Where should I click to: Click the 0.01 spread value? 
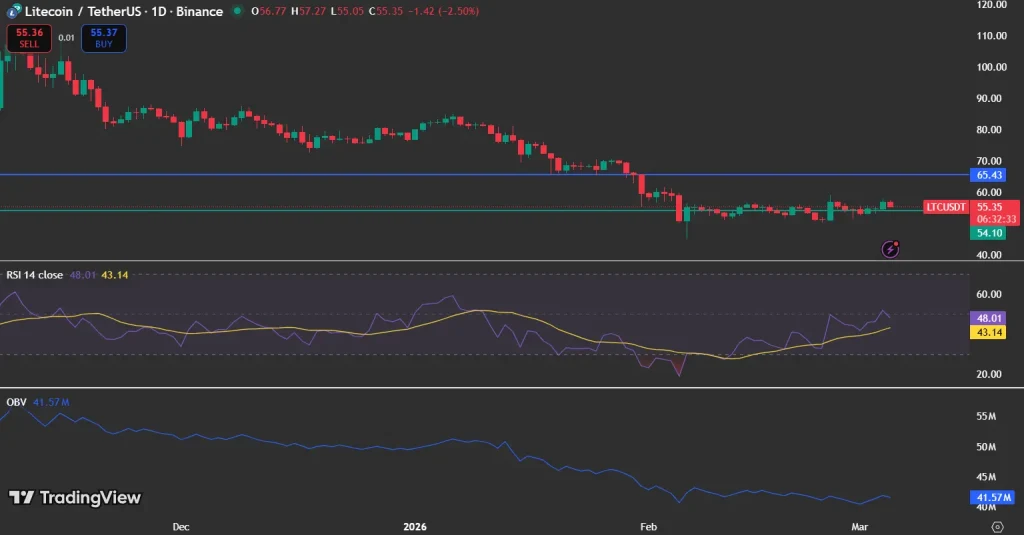[x=66, y=38]
